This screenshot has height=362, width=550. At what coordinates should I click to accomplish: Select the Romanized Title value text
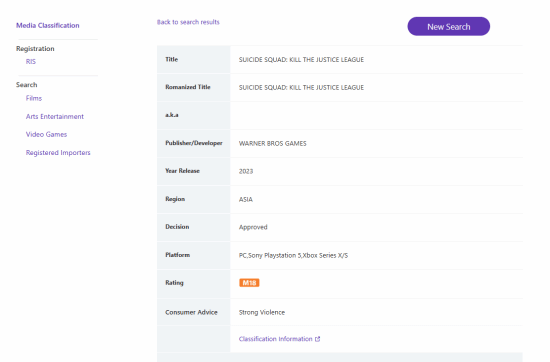coord(301,87)
